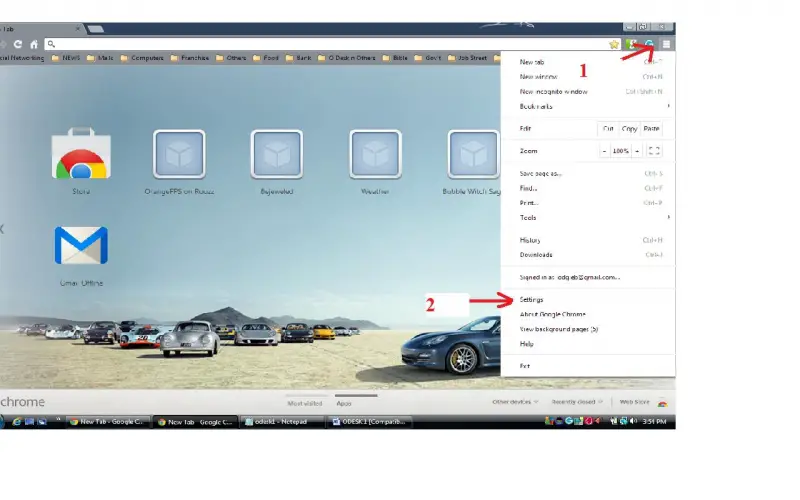Viewport: 800px width, 500px height.
Task: Switch to the Apps tab
Action: 344,403
